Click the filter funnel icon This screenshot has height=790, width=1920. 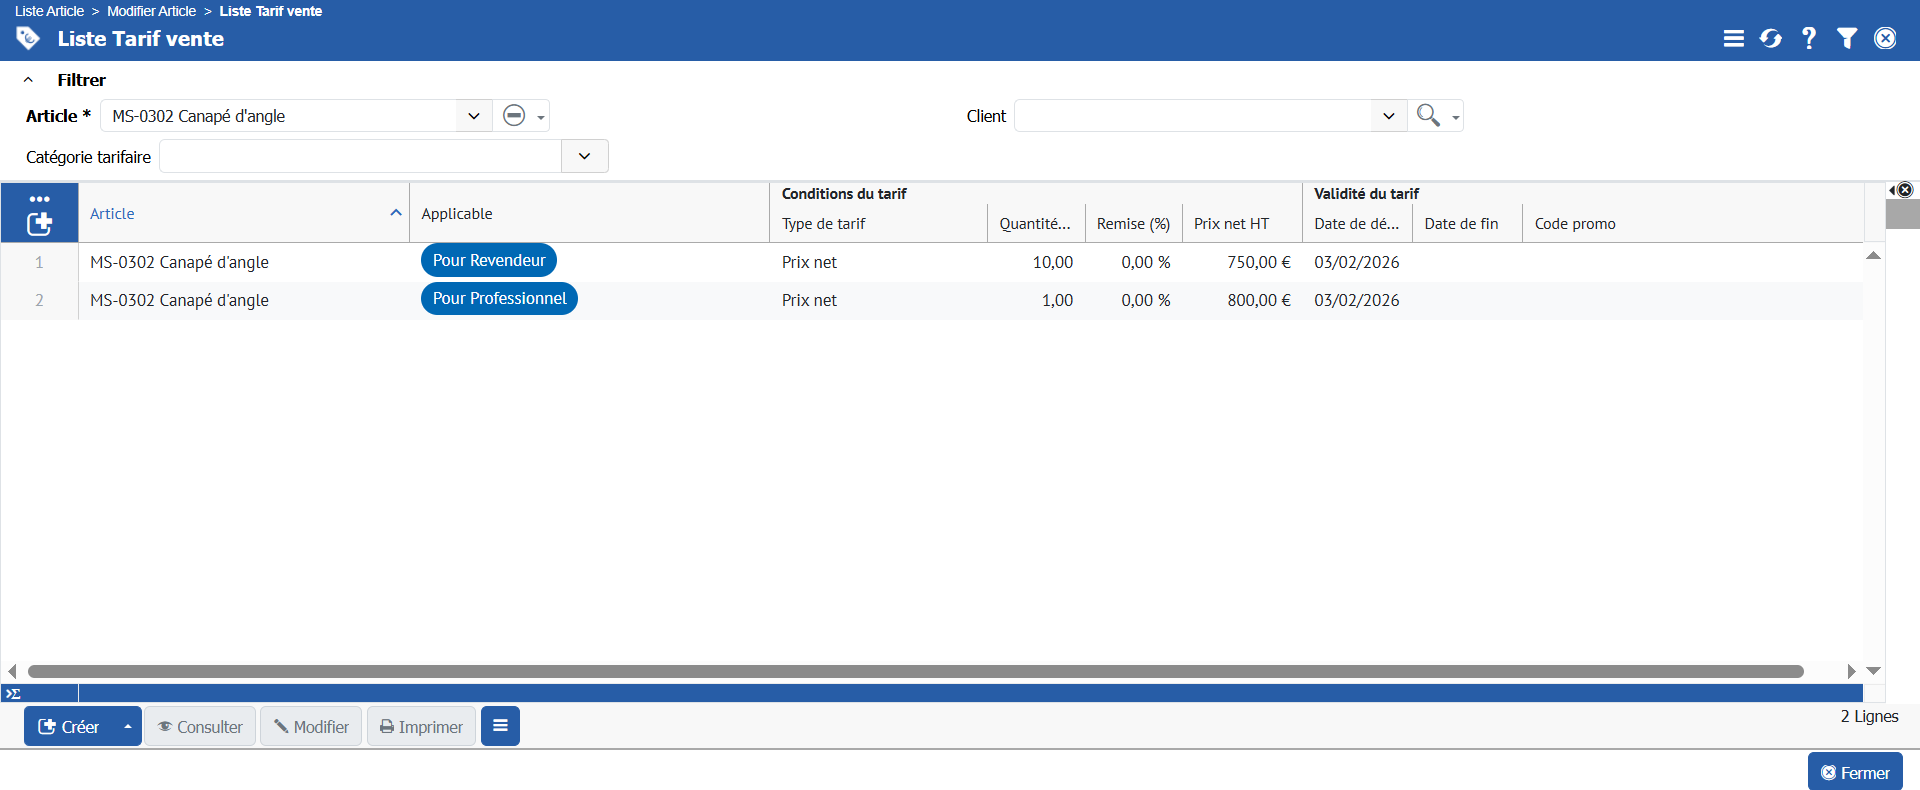1847,38
